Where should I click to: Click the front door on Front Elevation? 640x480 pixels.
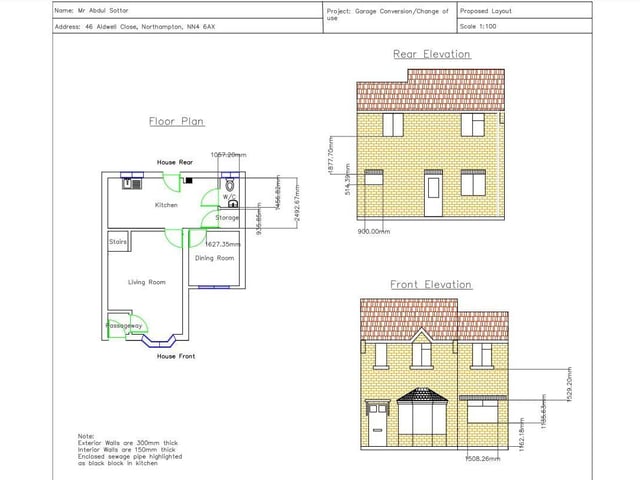pyautogui.click(x=377, y=424)
